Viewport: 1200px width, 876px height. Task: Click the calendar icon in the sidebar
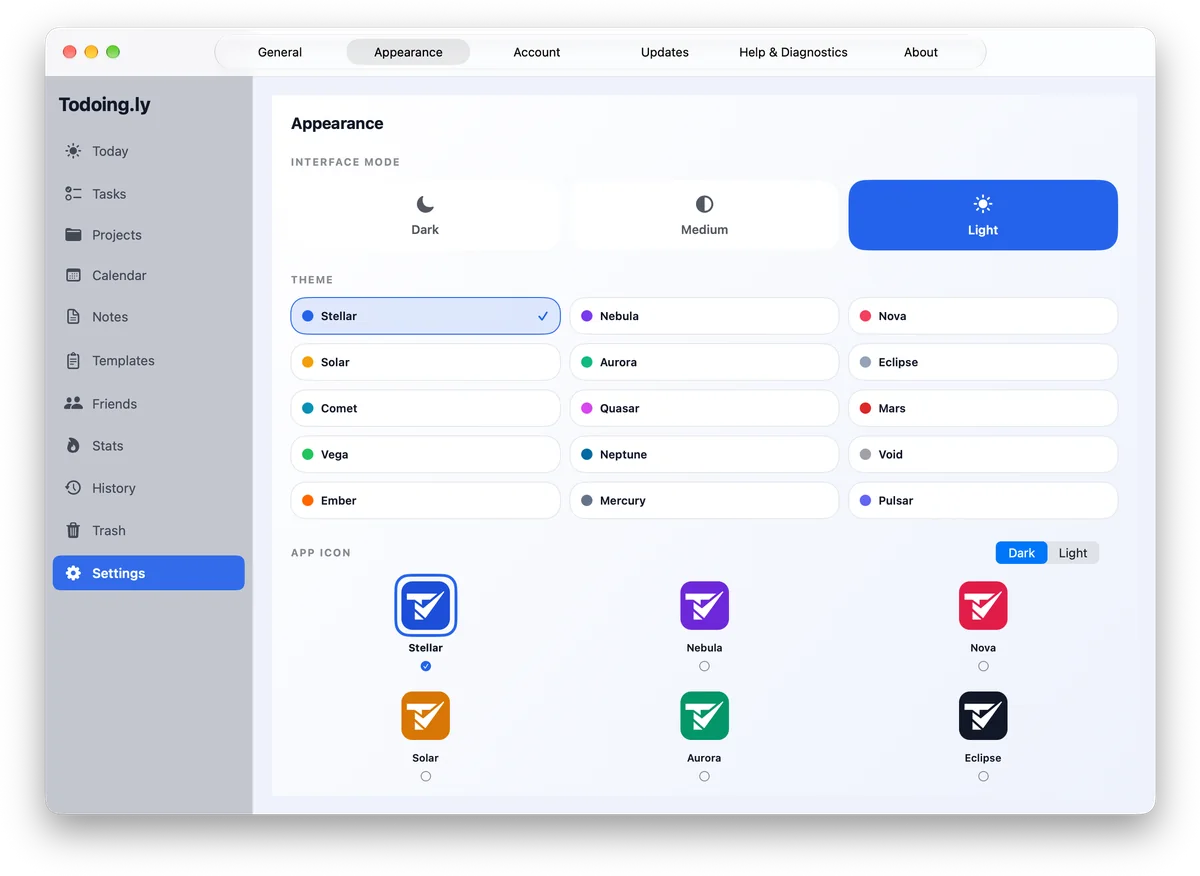click(x=73, y=275)
